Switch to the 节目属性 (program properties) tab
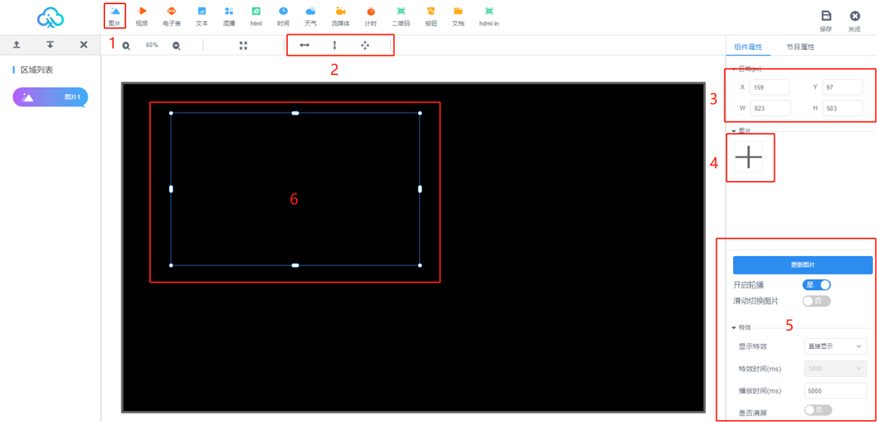This screenshot has width=877, height=422. pyautogui.click(x=802, y=46)
